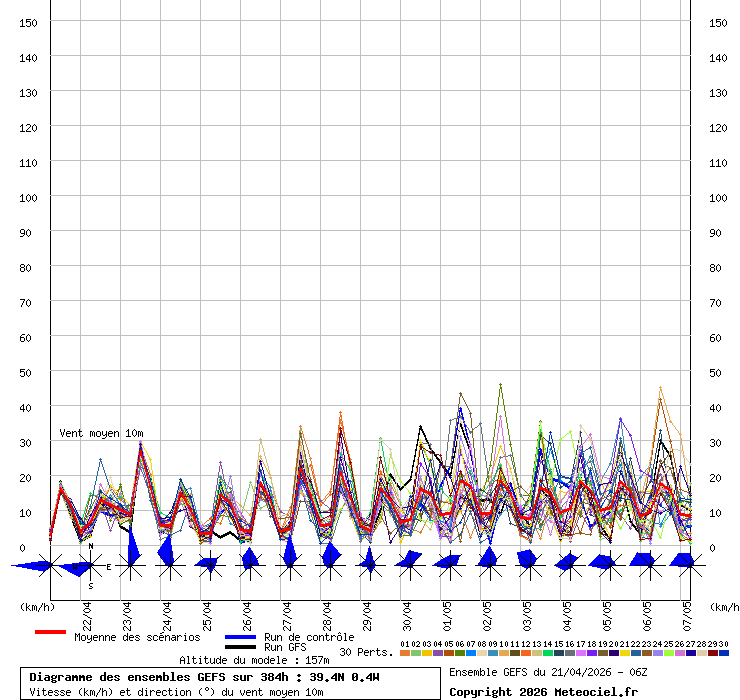Click the Vent moyen 10m chart label
This screenshot has height=700, width=740.
101,433
